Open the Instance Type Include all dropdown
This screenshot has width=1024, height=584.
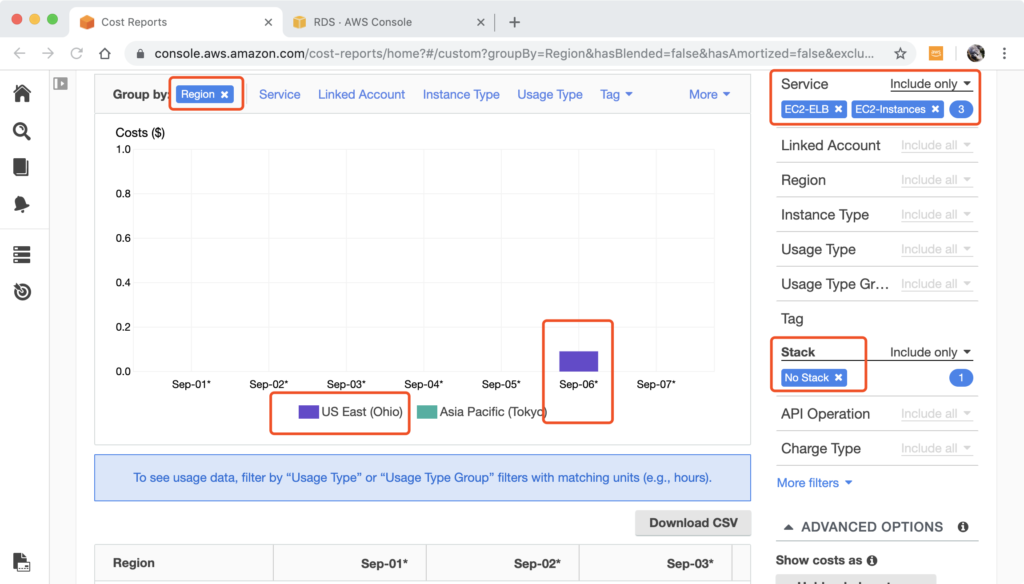[x=936, y=214]
